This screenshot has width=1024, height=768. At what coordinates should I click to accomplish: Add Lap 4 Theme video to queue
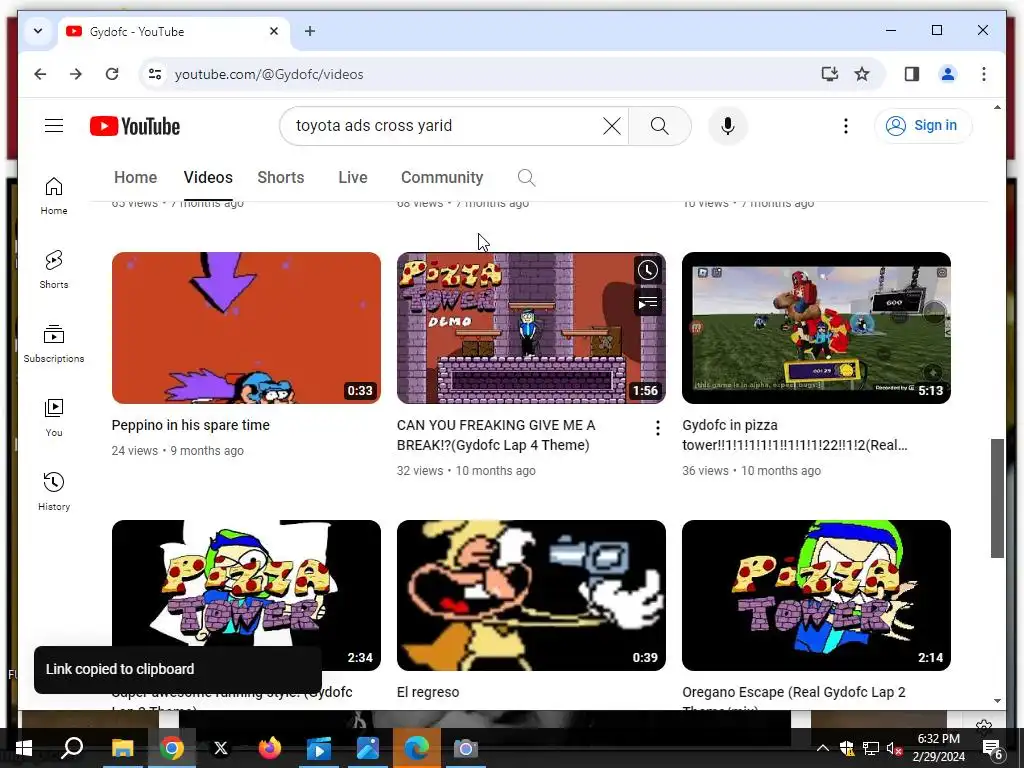647,303
